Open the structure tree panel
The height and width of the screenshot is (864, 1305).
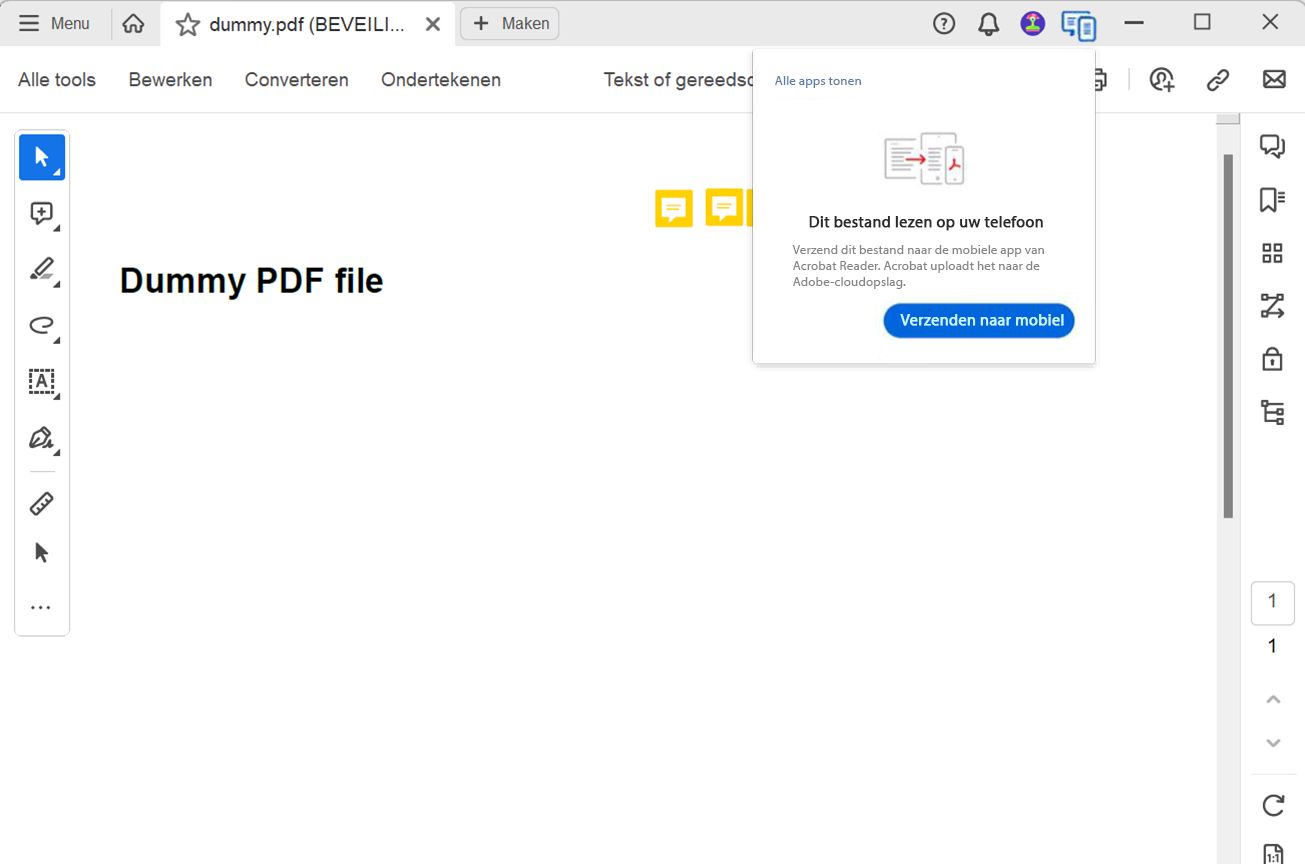[x=1272, y=412]
